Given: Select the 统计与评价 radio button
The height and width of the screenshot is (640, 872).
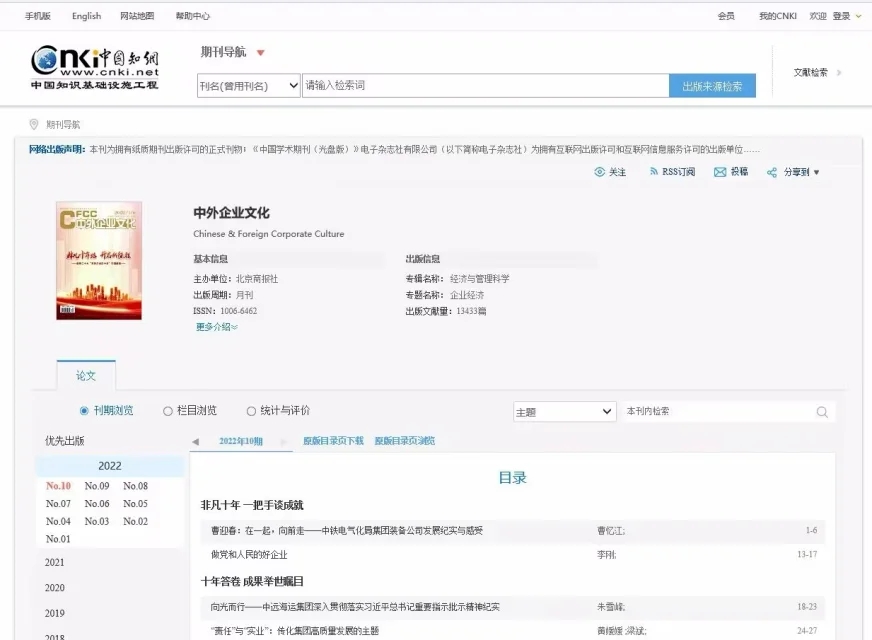Looking at the screenshot, I should pos(251,411).
